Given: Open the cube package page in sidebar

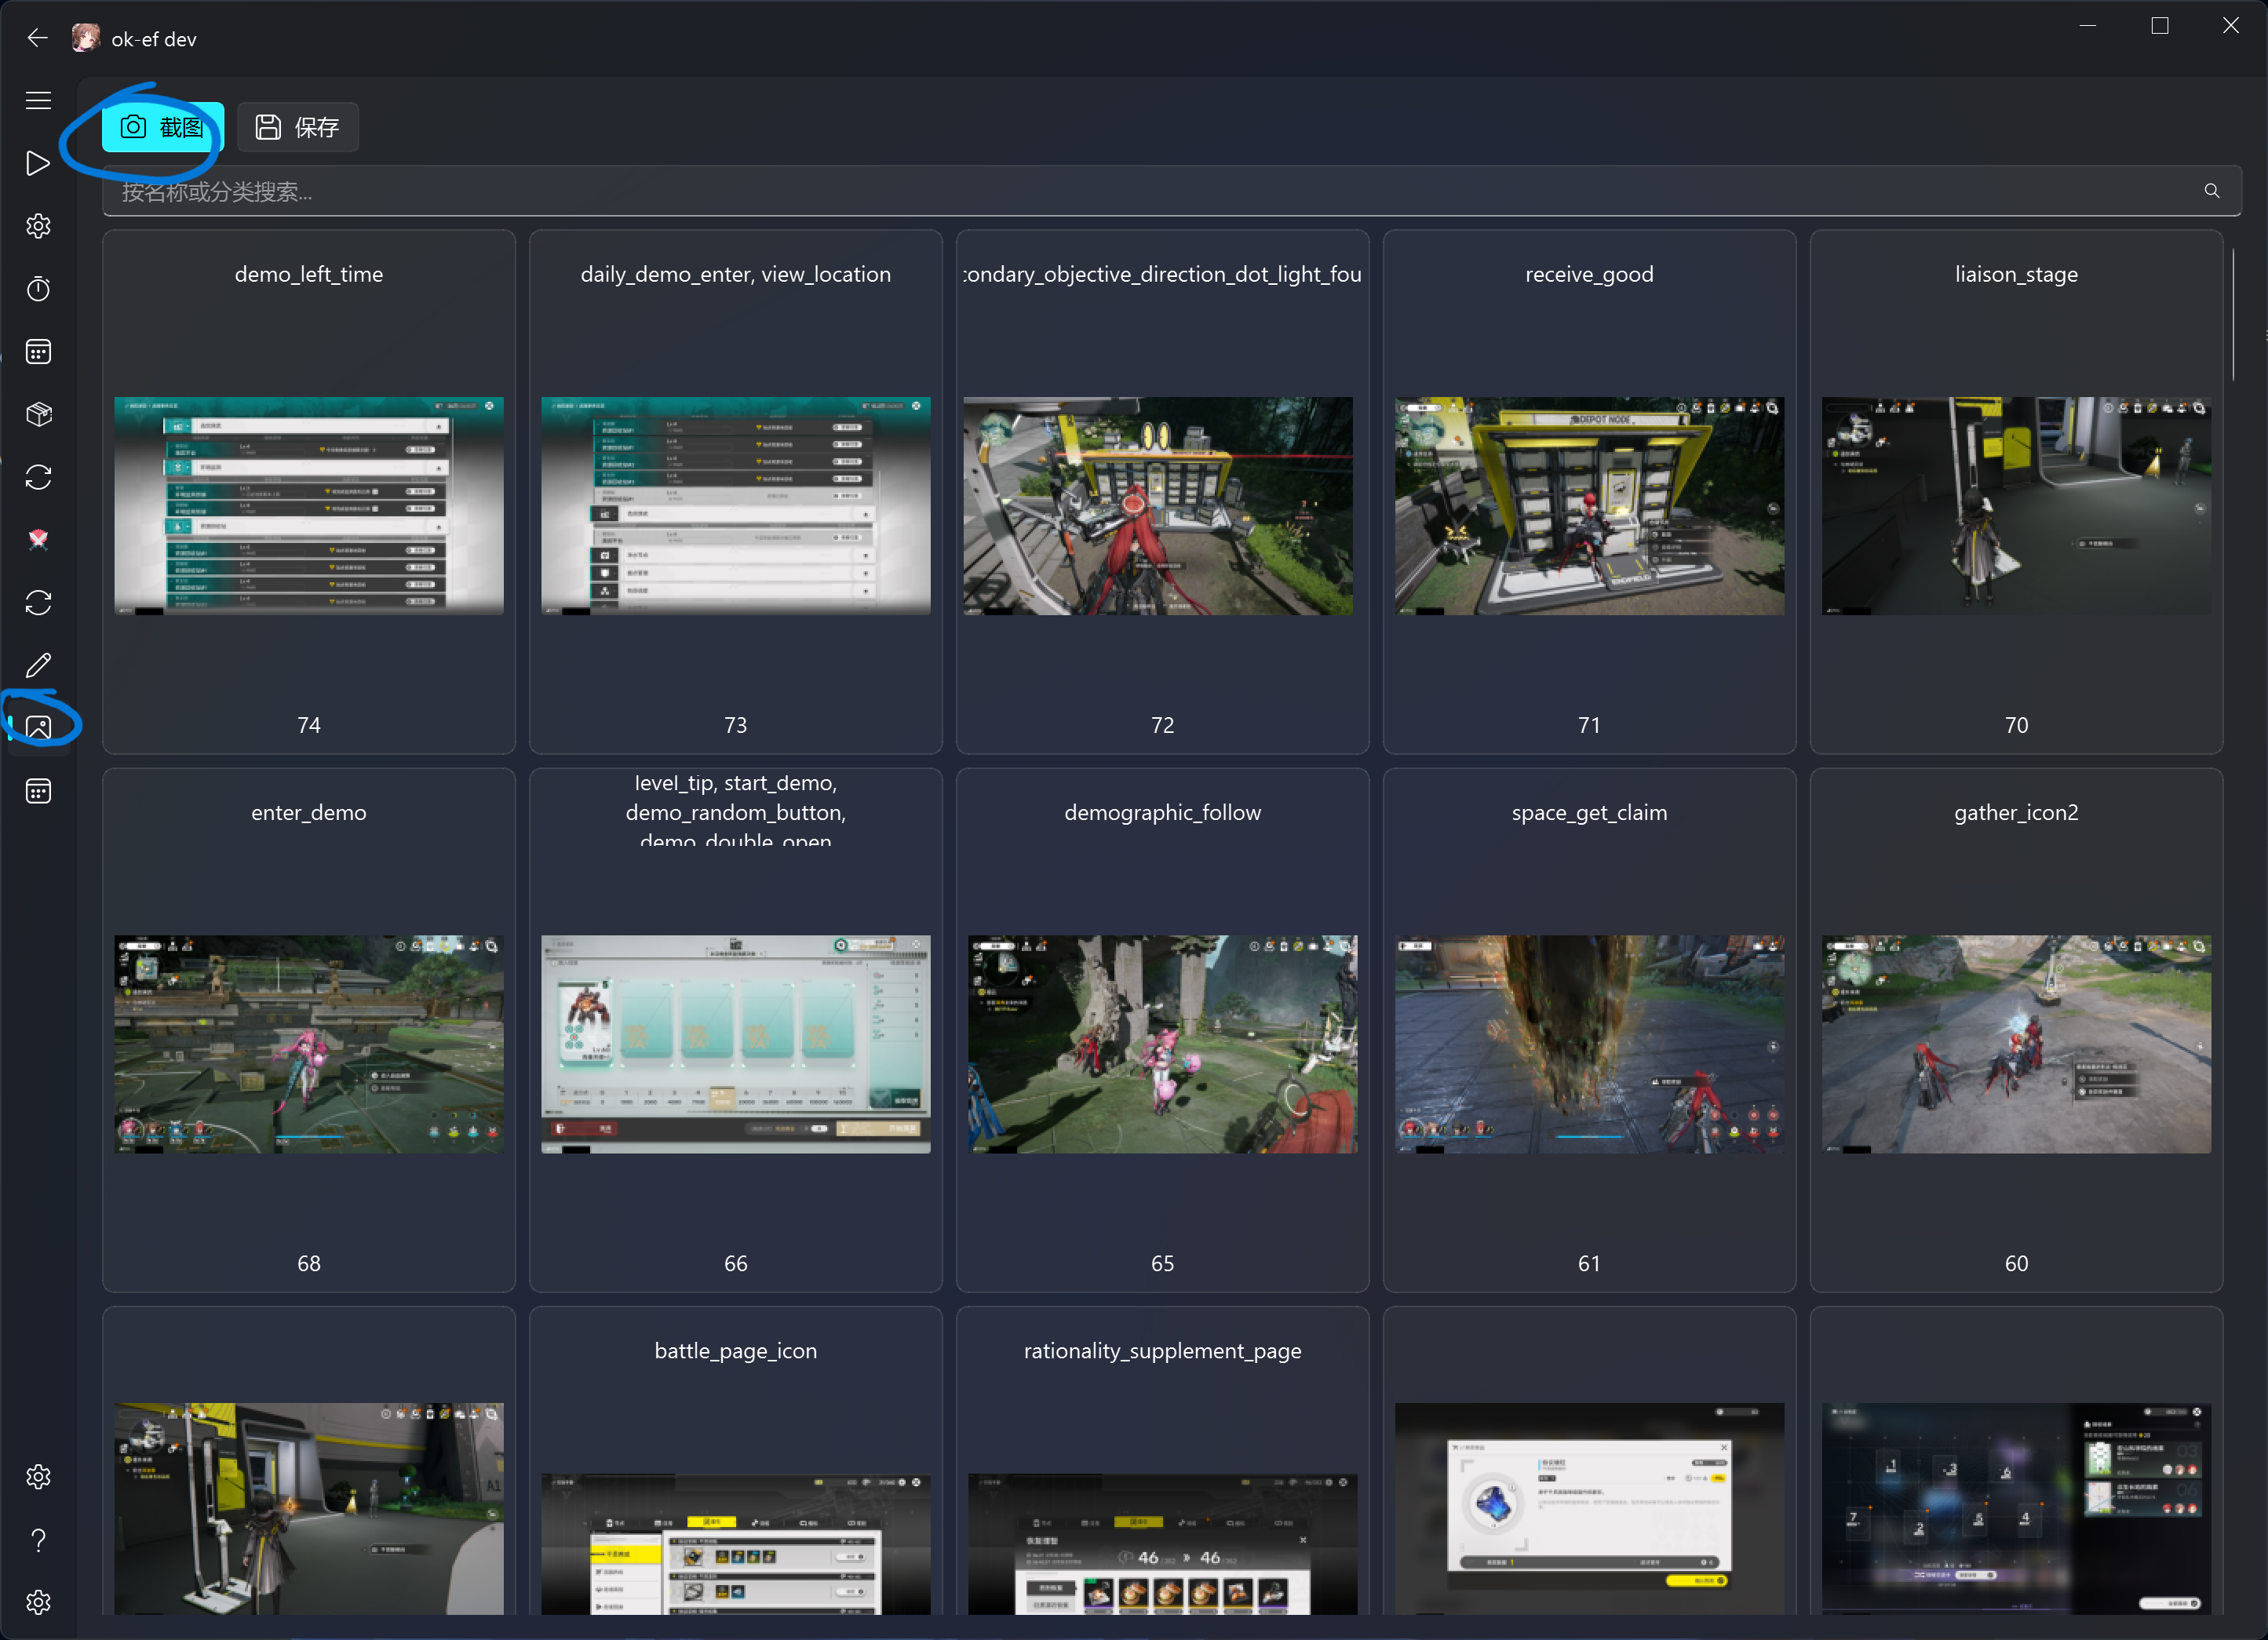Looking at the screenshot, I should (38, 414).
